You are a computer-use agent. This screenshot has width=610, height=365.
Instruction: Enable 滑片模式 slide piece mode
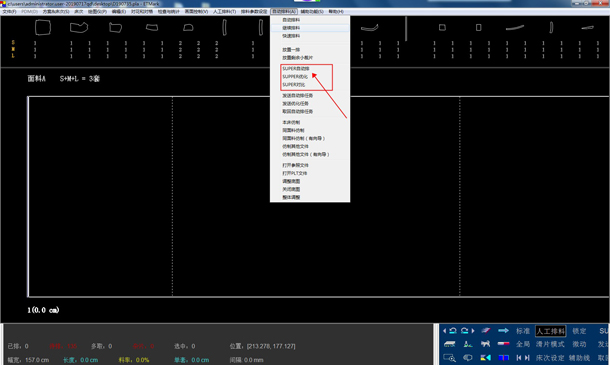coord(550,344)
